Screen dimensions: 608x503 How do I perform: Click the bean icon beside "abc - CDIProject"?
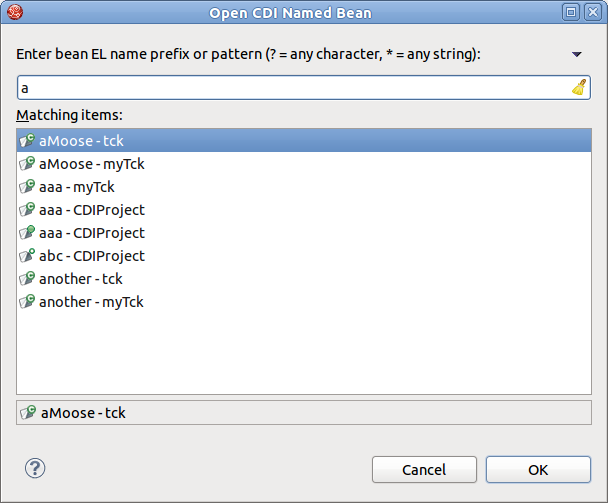[x=28, y=256]
